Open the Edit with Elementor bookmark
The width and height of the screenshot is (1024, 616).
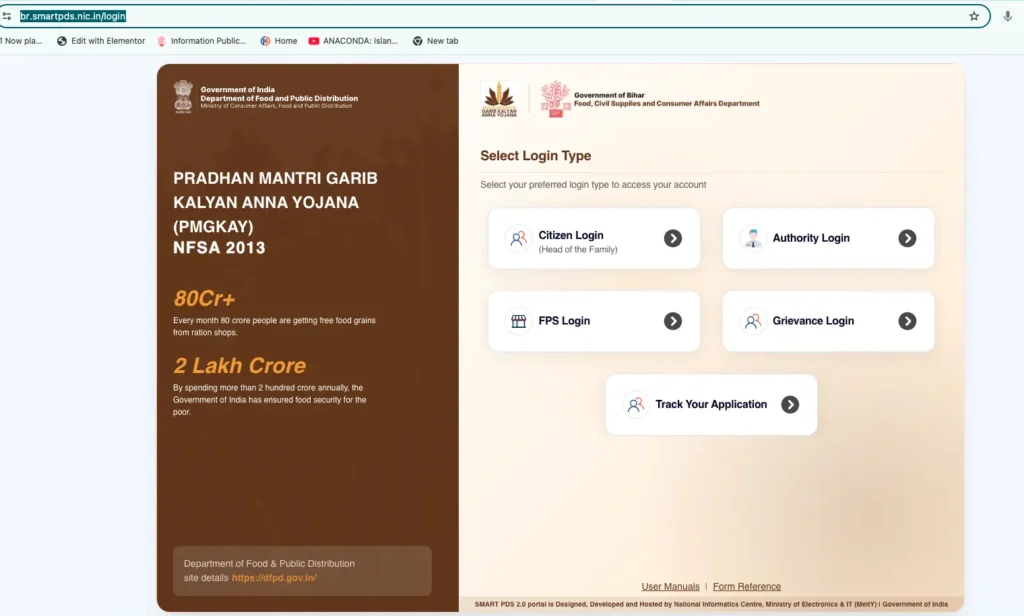tap(101, 41)
